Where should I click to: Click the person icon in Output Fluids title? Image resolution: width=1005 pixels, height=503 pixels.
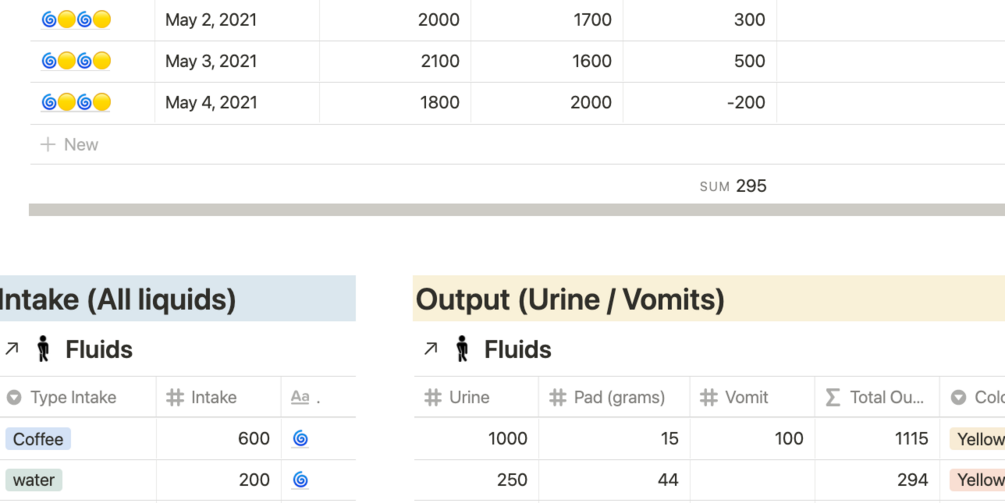[462, 349]
